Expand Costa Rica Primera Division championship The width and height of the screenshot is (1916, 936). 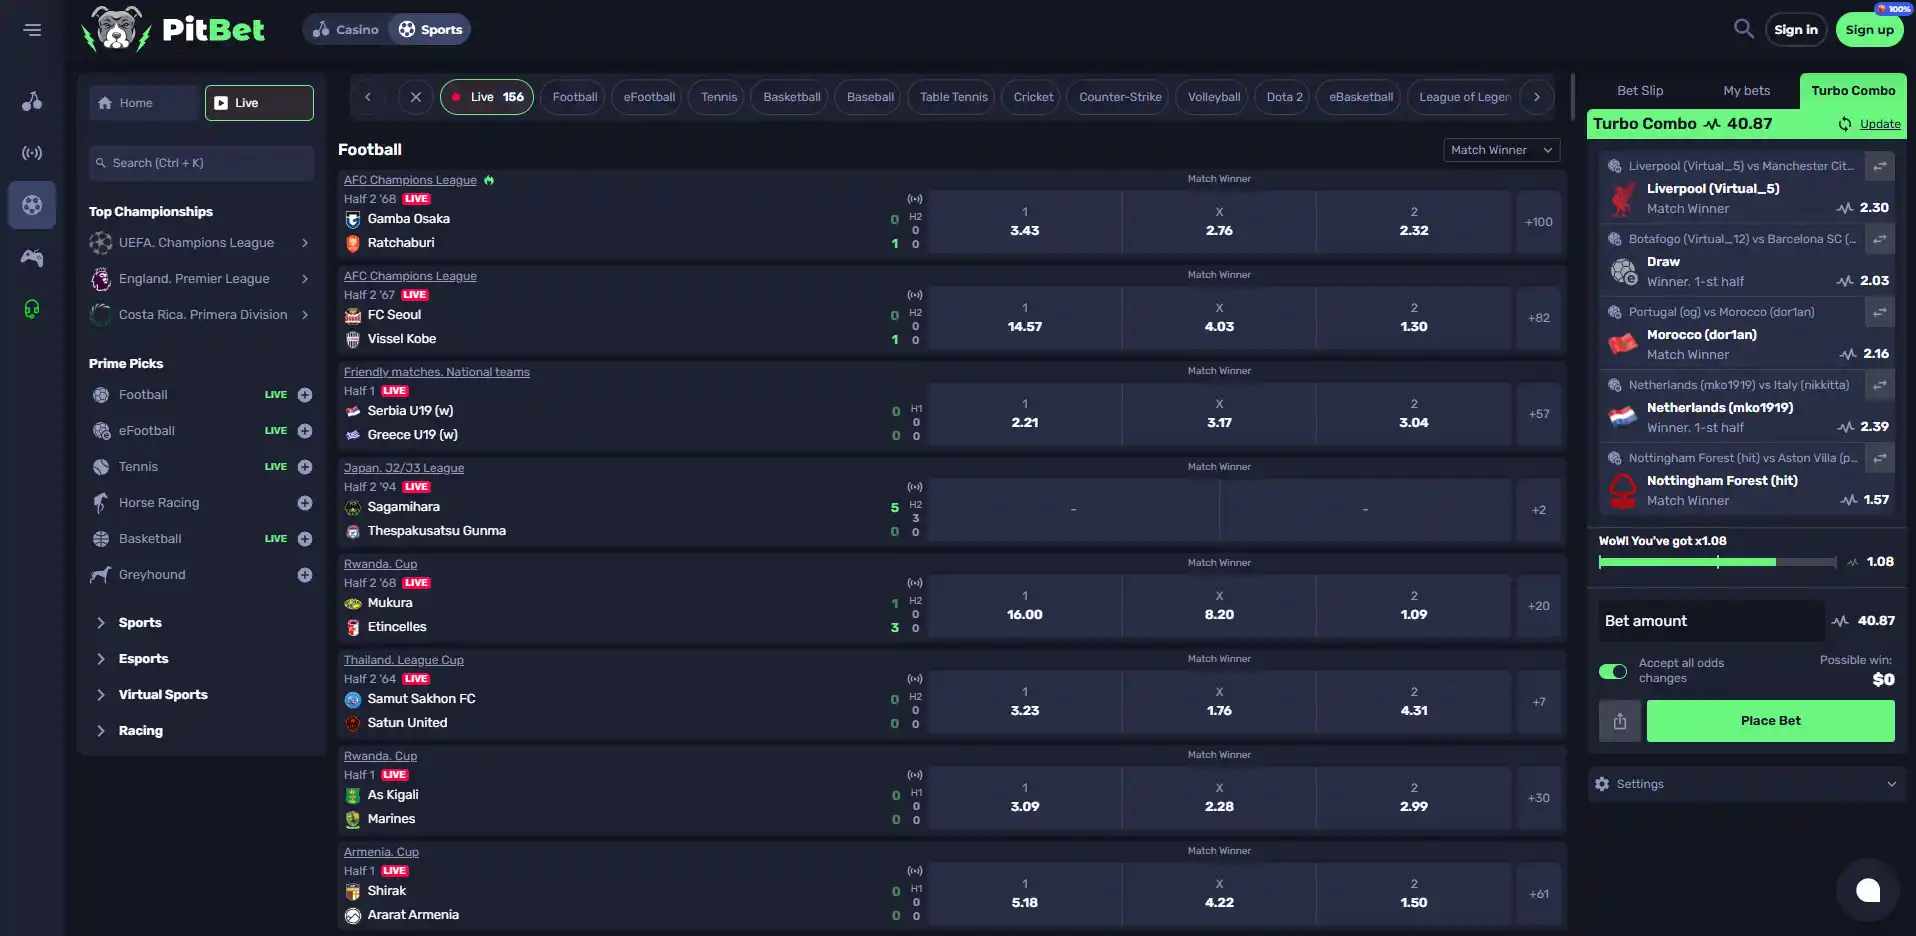pyautogui.click(x=201, y=315)
